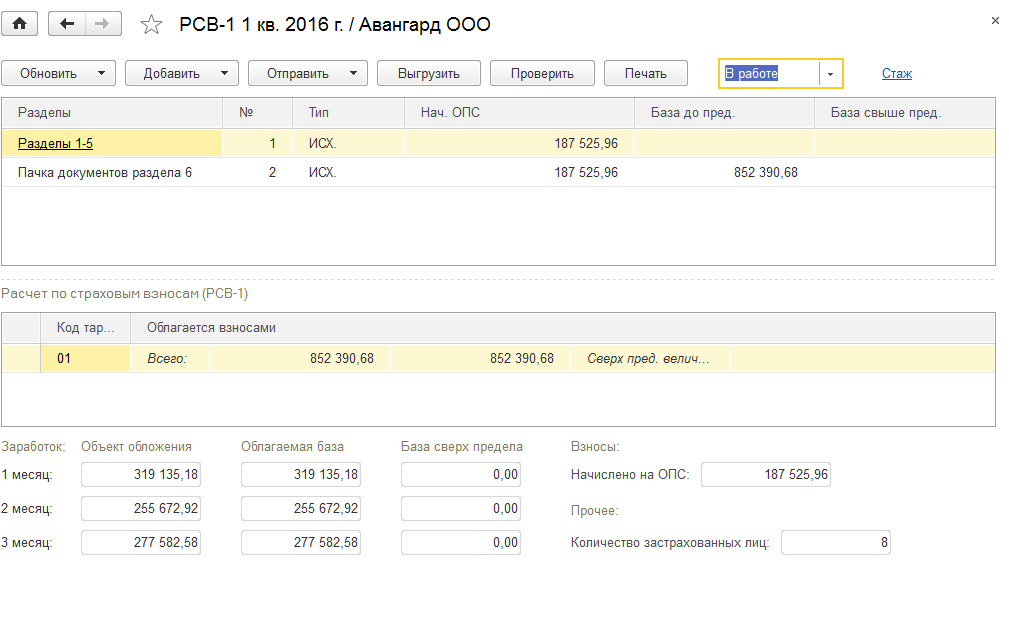Expand the Отправить dropdown arrow
The width and height of the screenshot is (1009, 628).
point(353,73)
